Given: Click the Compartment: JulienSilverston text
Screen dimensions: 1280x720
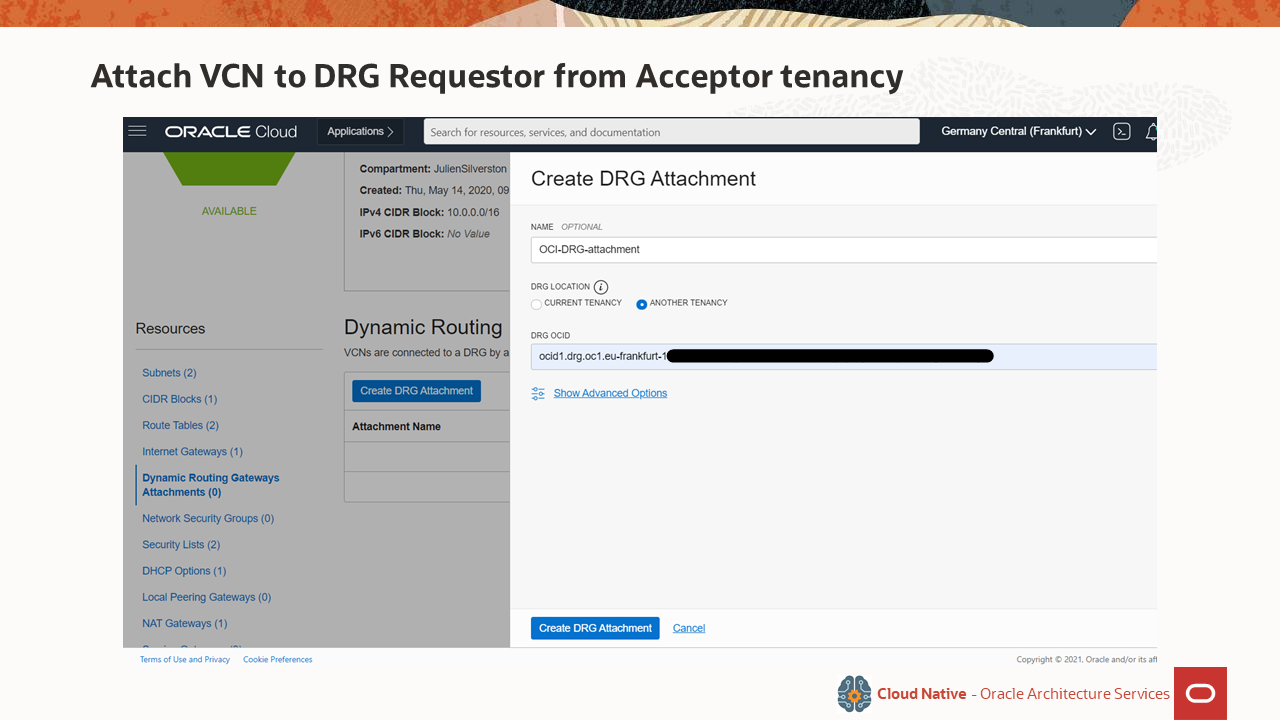Looking at the screenshot, I should click(x=433, y=169).
